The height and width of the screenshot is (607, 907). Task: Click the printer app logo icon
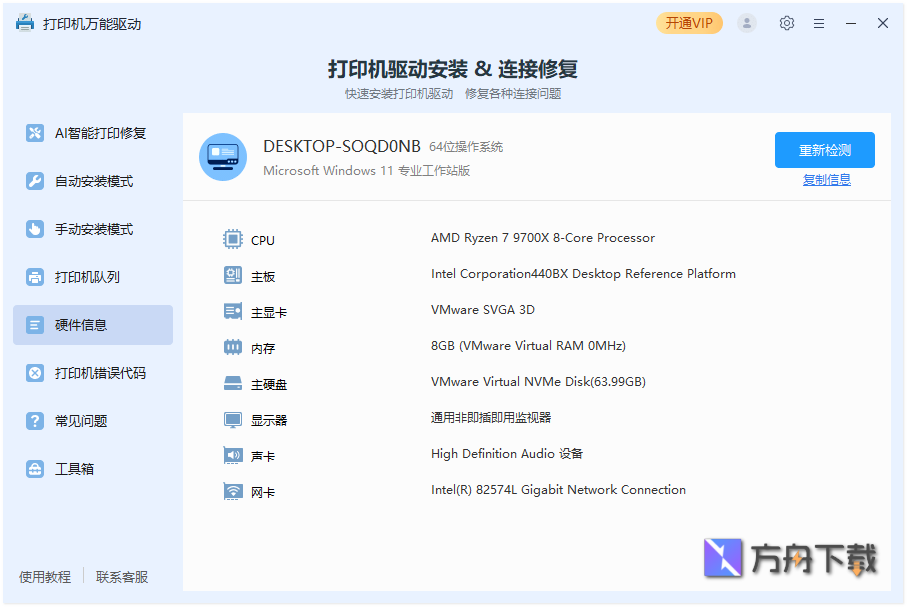(x=25, y=23)
